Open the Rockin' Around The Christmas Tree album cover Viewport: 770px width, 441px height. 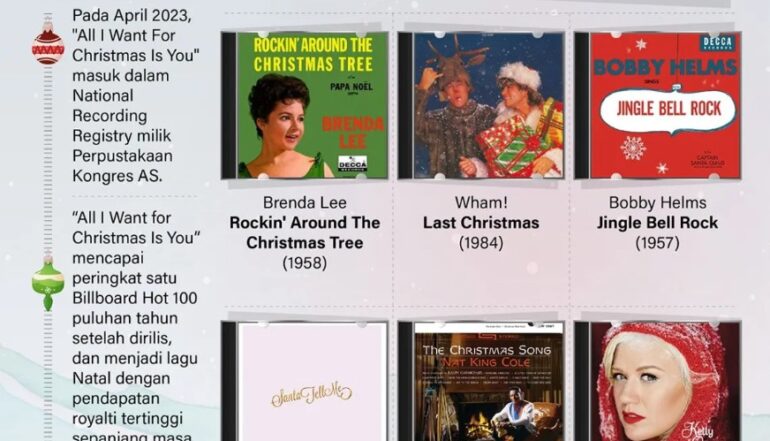pyautogui.click(x=305, y=105)
